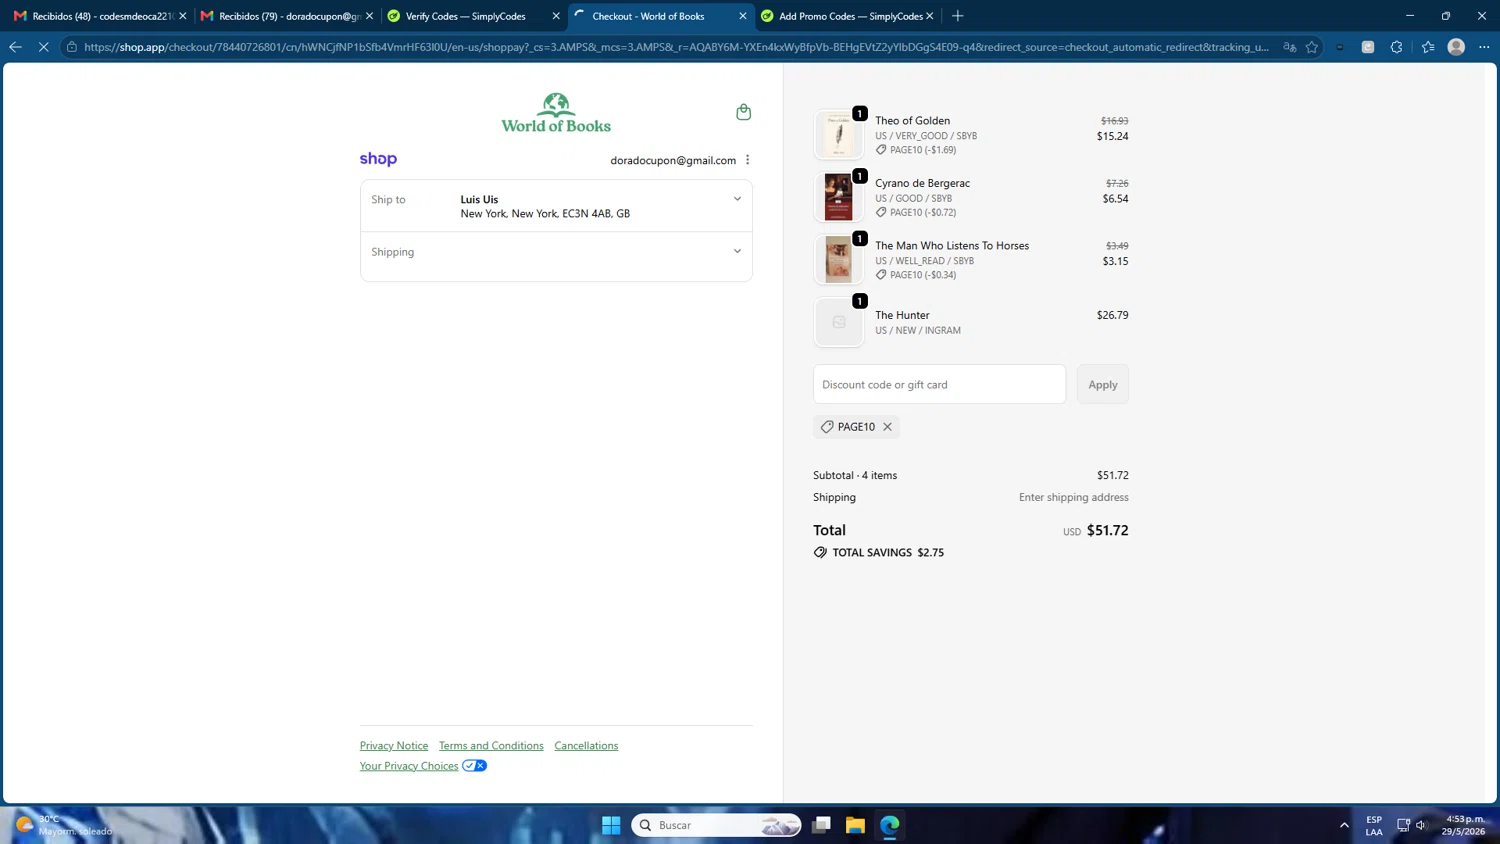Viewport: 1500px width, 844px height.
Task: Click Theo of Golden book thumbnail
Action: click(839, 134)
